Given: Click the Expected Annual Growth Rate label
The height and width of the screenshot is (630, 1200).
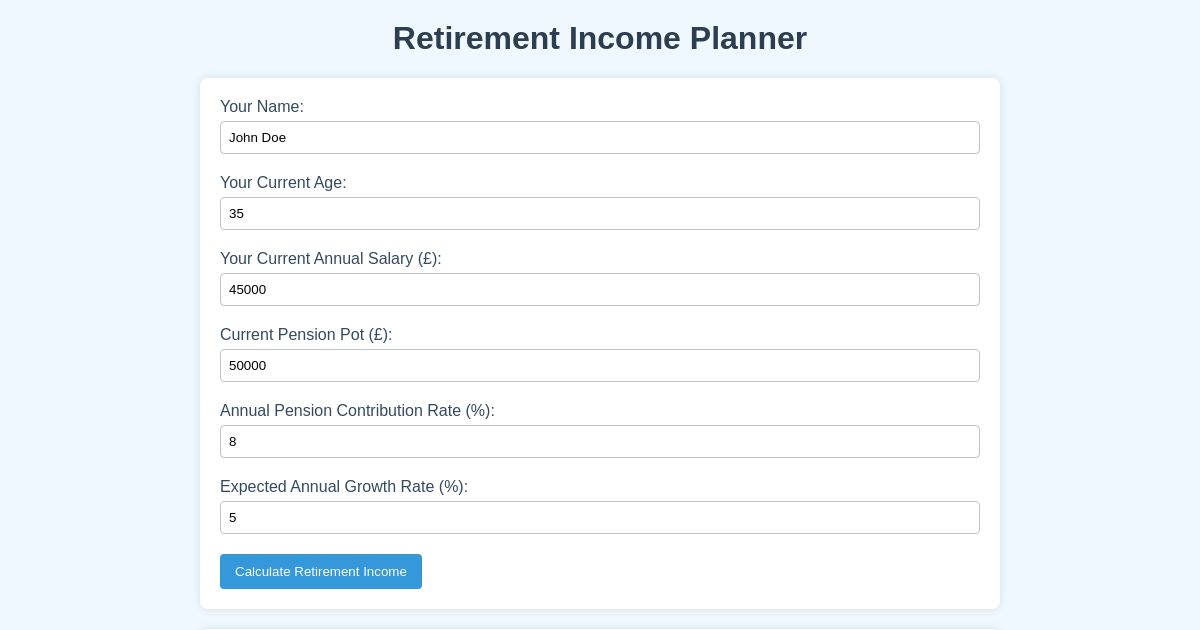Looking at the screenshot, I should point(344,487).
